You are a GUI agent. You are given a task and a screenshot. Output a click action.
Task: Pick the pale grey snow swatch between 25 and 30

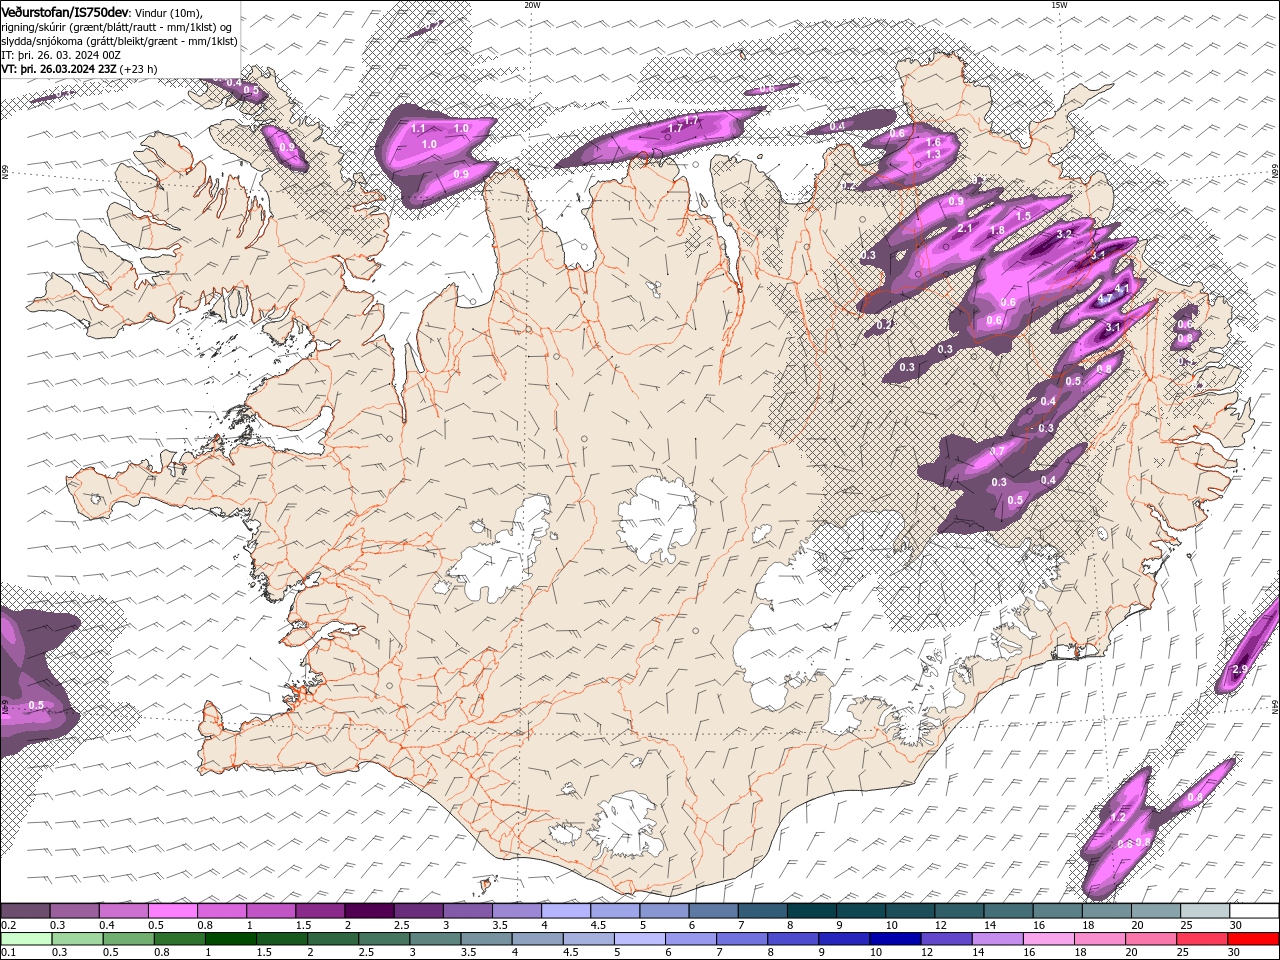tap(1205, 911)
